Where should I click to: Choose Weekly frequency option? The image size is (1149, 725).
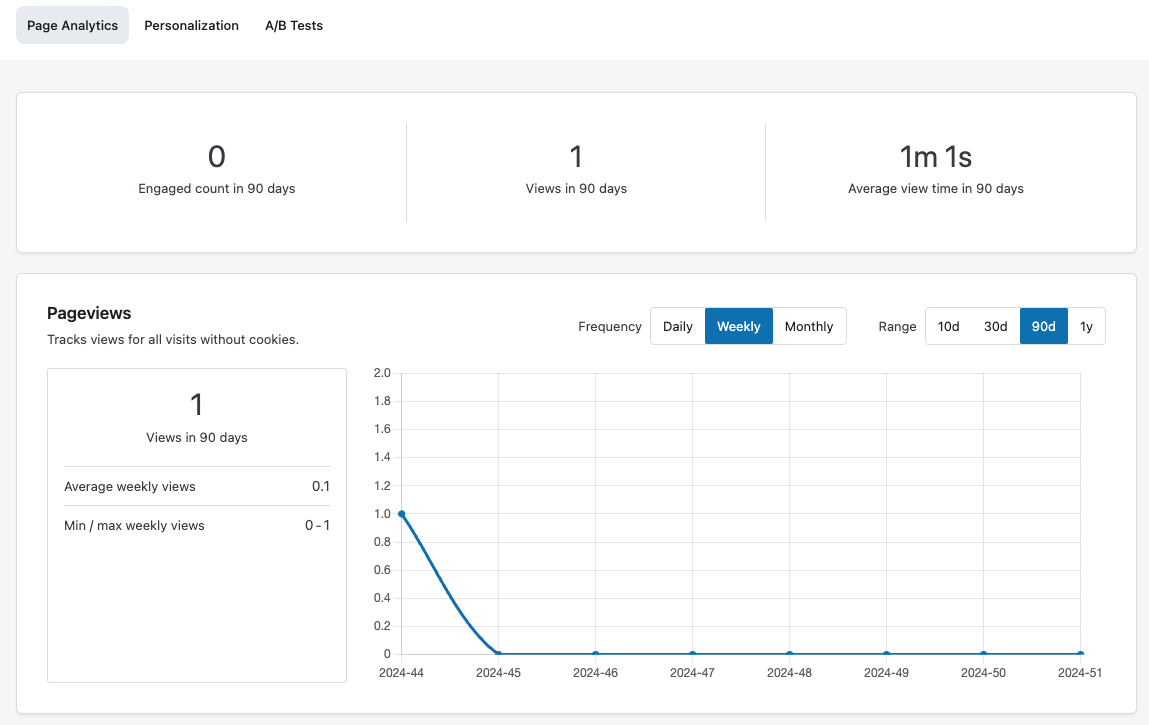pos(738,326)
